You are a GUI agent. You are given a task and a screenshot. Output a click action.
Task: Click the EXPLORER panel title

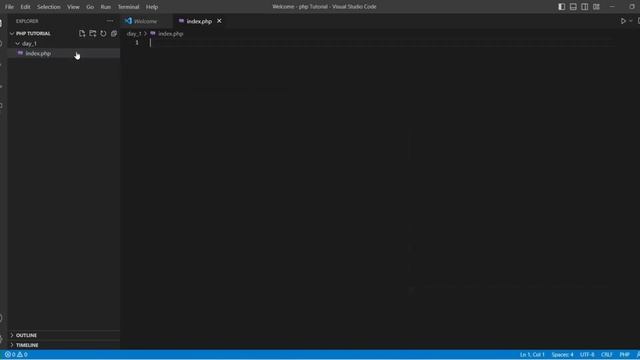(27, 21)
